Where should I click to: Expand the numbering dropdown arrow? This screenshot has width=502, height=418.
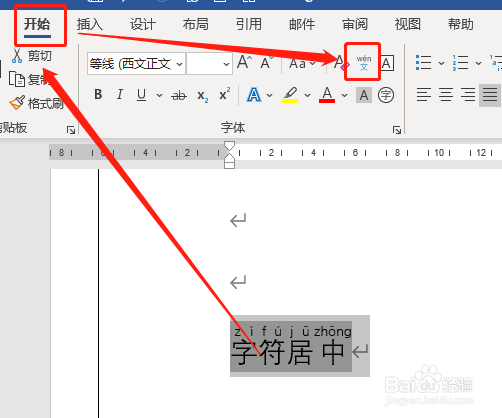click(478, 63)
